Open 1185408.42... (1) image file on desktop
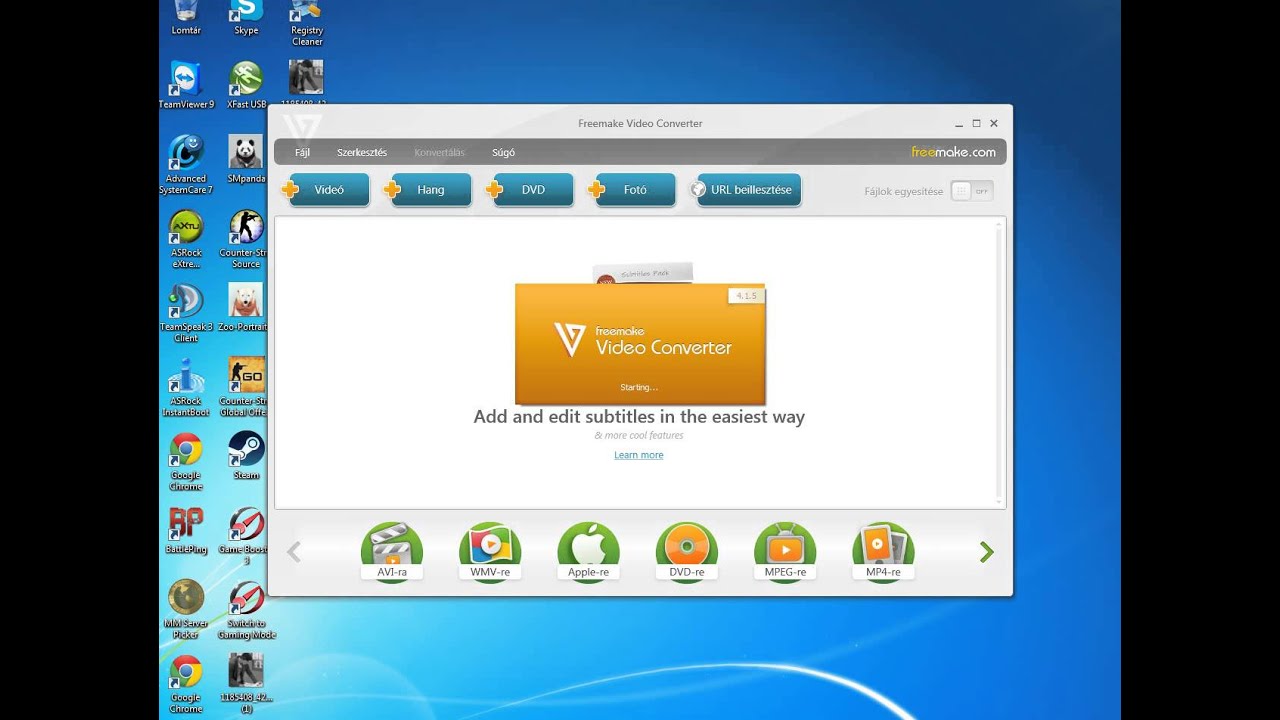1280x720 pixels. pos(246,683)
